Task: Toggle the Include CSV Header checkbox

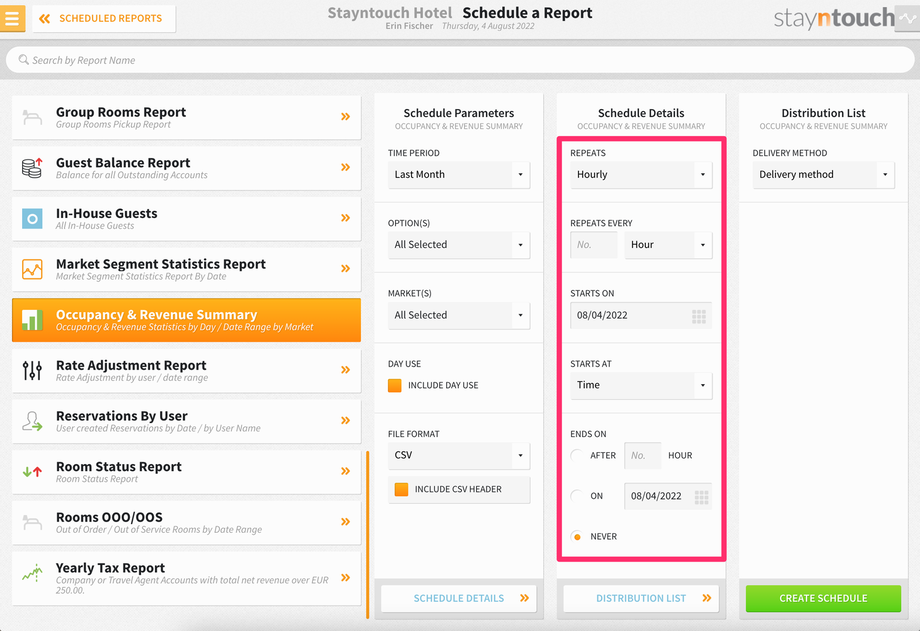Action: coord(401,490)
